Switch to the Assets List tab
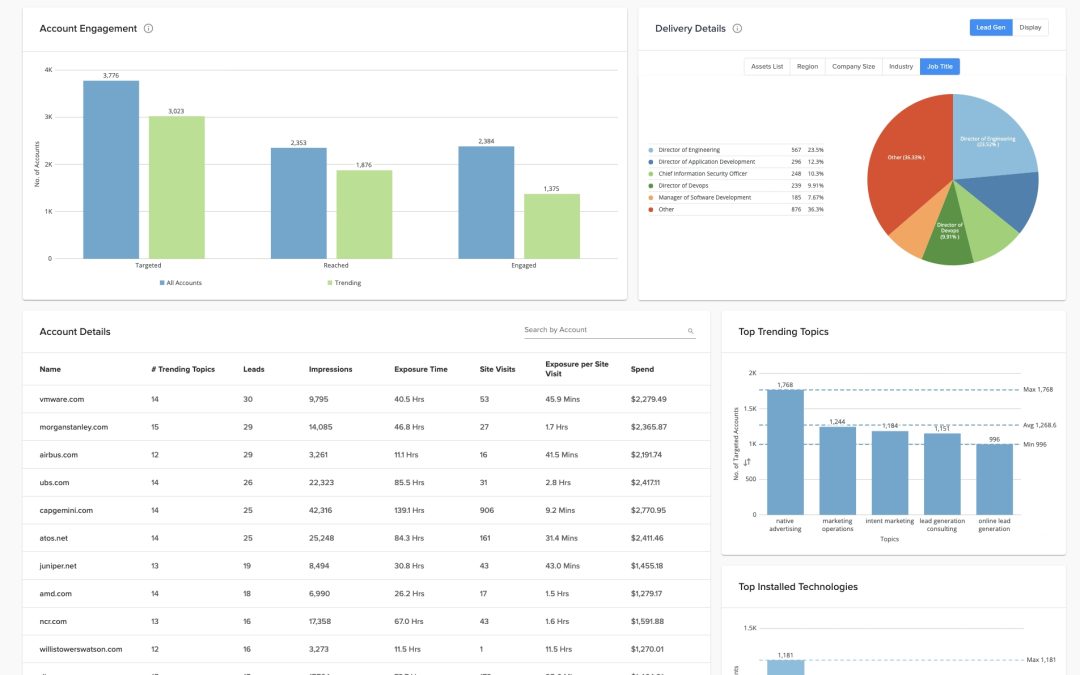Viewport: 1080px width, 675px height. coord(767,67)
